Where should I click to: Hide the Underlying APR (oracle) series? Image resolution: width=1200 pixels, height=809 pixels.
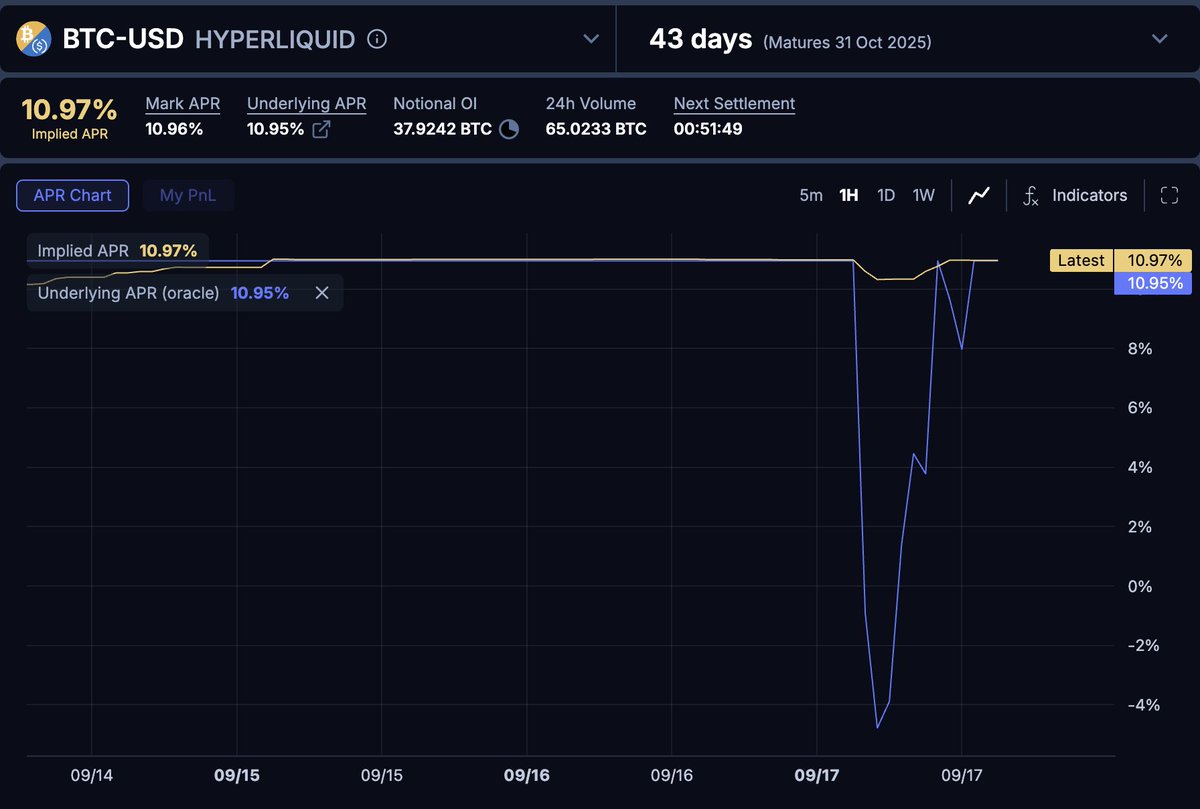tap(322, 292)
